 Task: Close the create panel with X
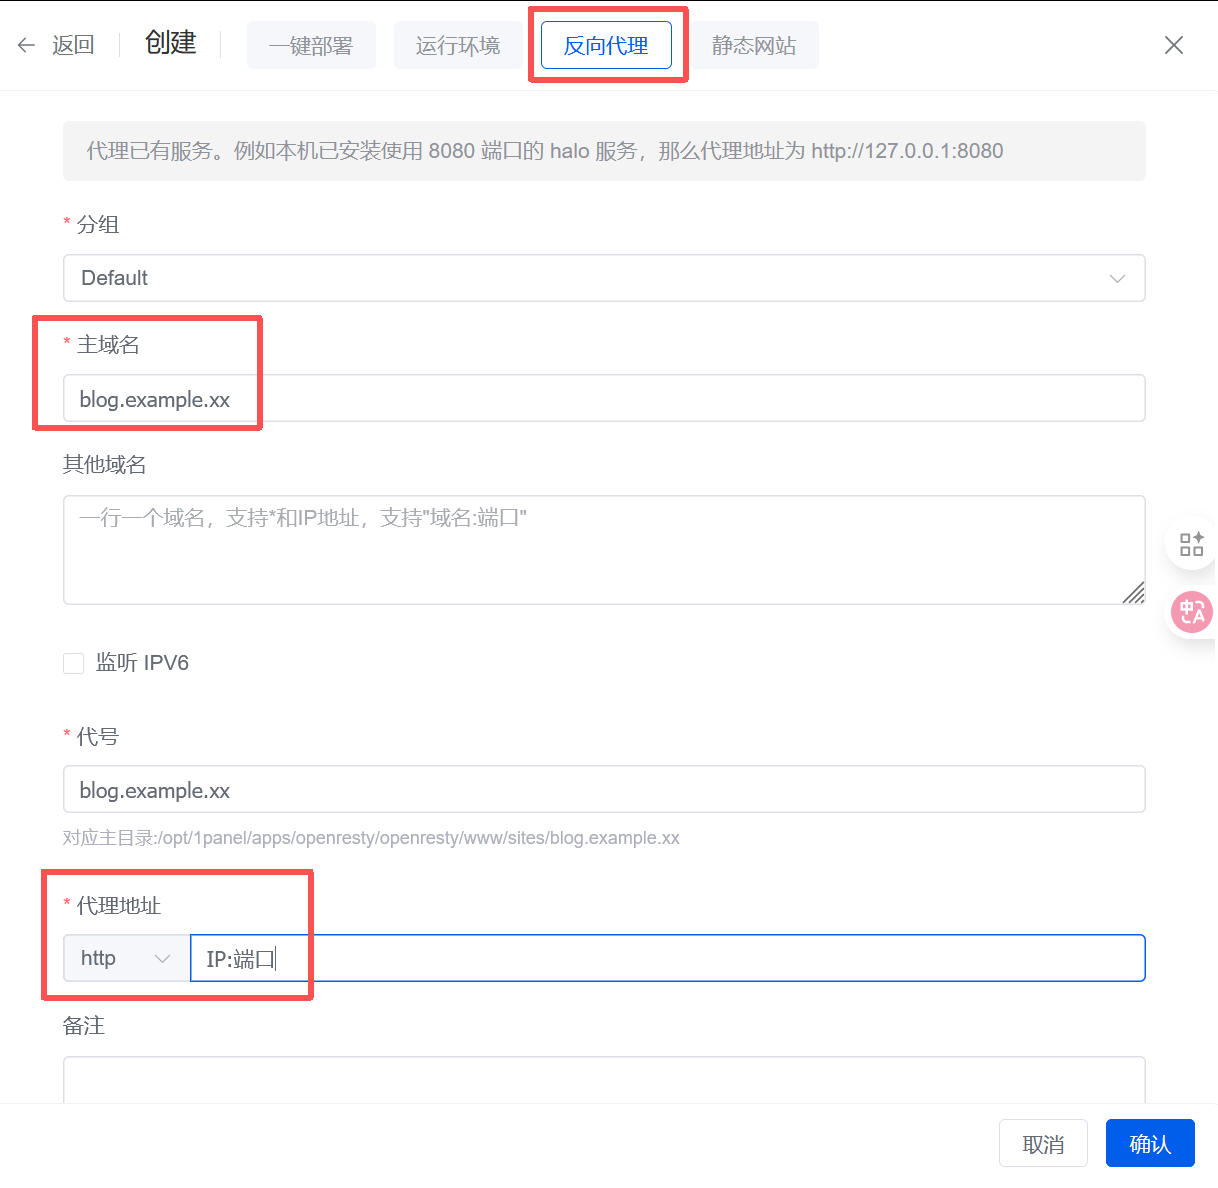coord(1174,45)
